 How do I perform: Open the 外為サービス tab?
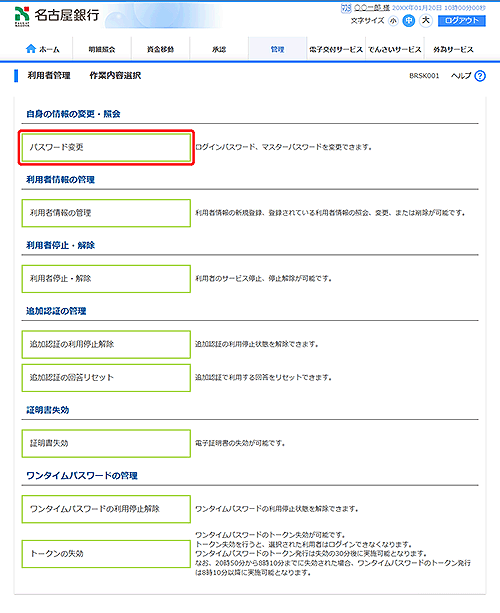(x=453, y=49)
